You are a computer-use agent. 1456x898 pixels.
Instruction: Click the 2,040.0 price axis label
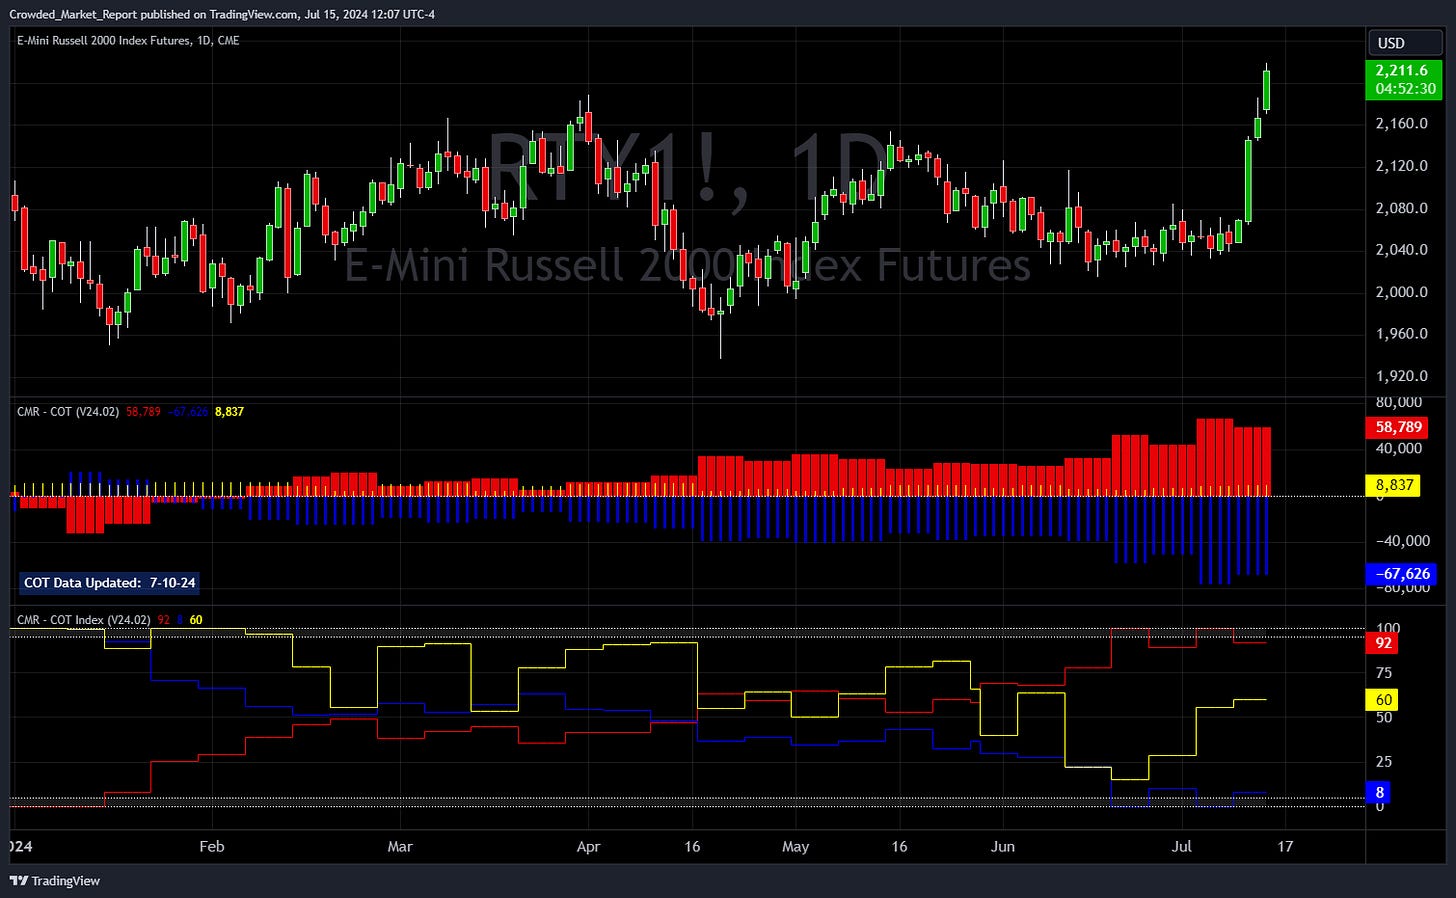point(1402,250)
